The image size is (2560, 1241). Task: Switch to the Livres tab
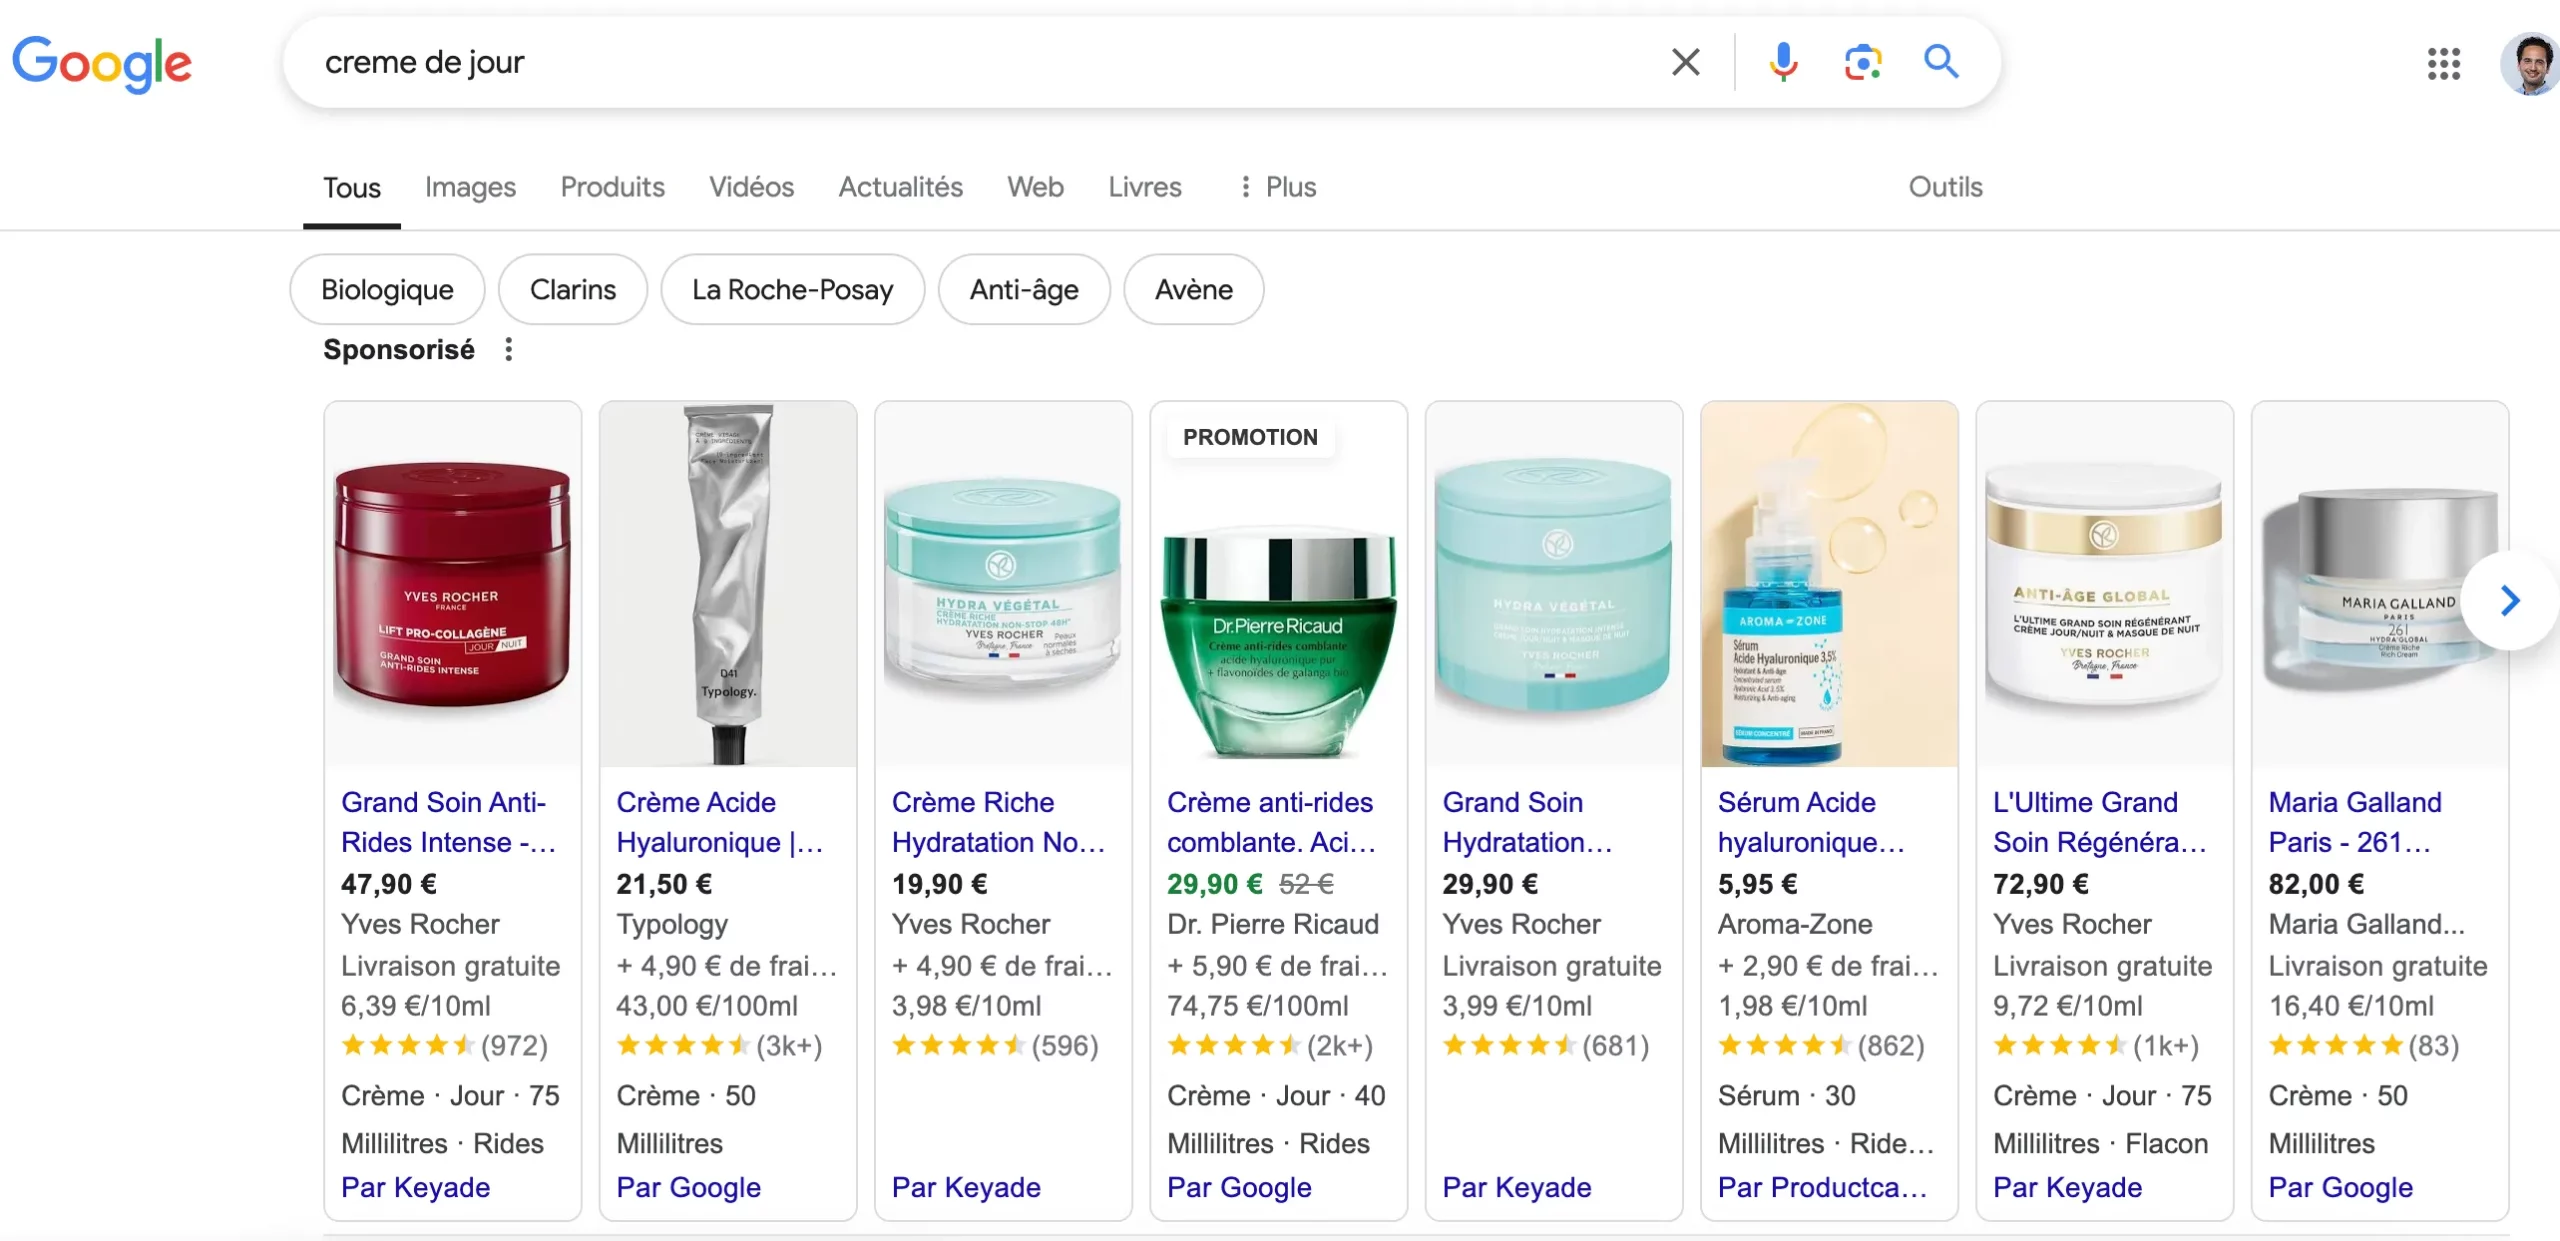pyautogui.click(x=1145, y=187)
